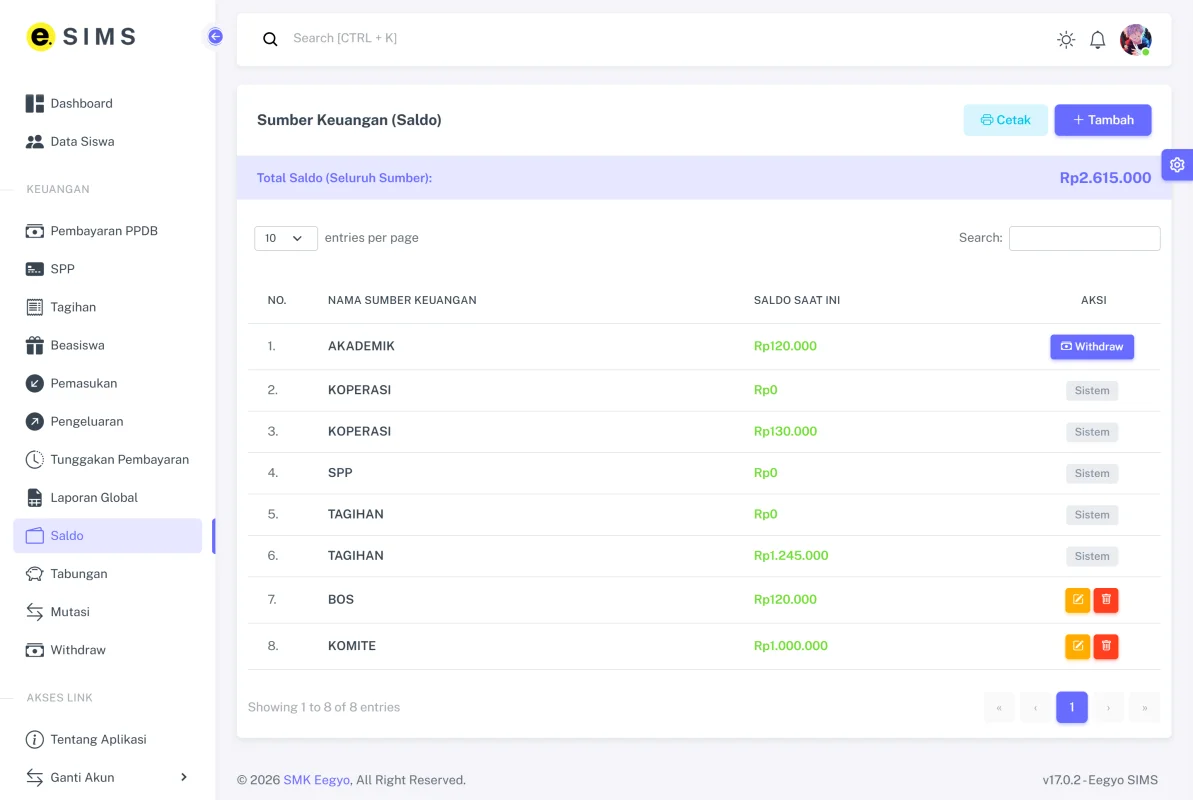The image size is (1193, 800).
Task: Click the table Search input field
Action: (x=1084, y=238)
